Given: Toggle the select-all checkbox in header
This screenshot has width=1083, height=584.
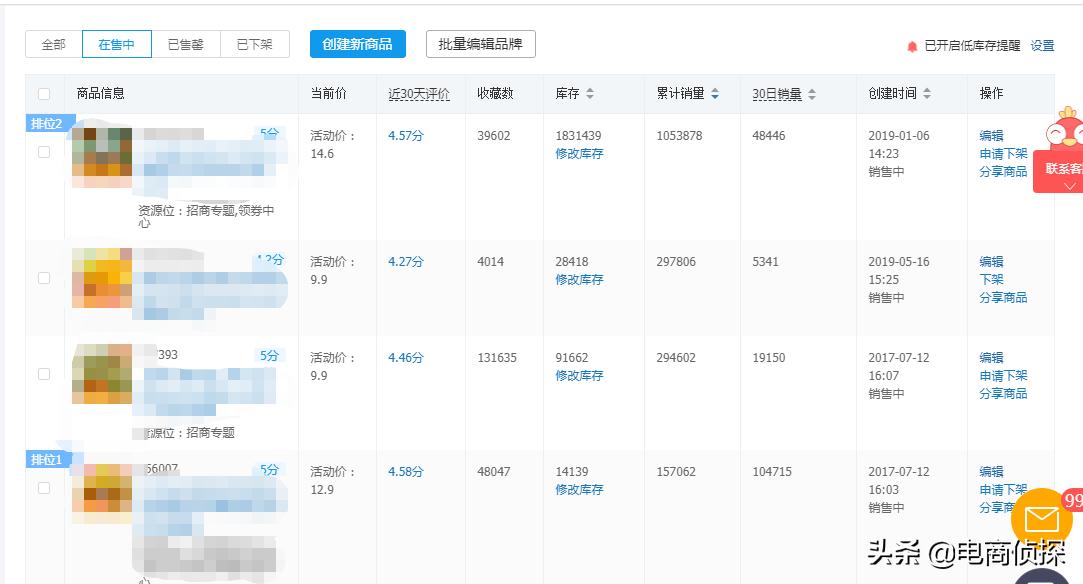Looking at the screenshot, I should [x=44, y=94].
